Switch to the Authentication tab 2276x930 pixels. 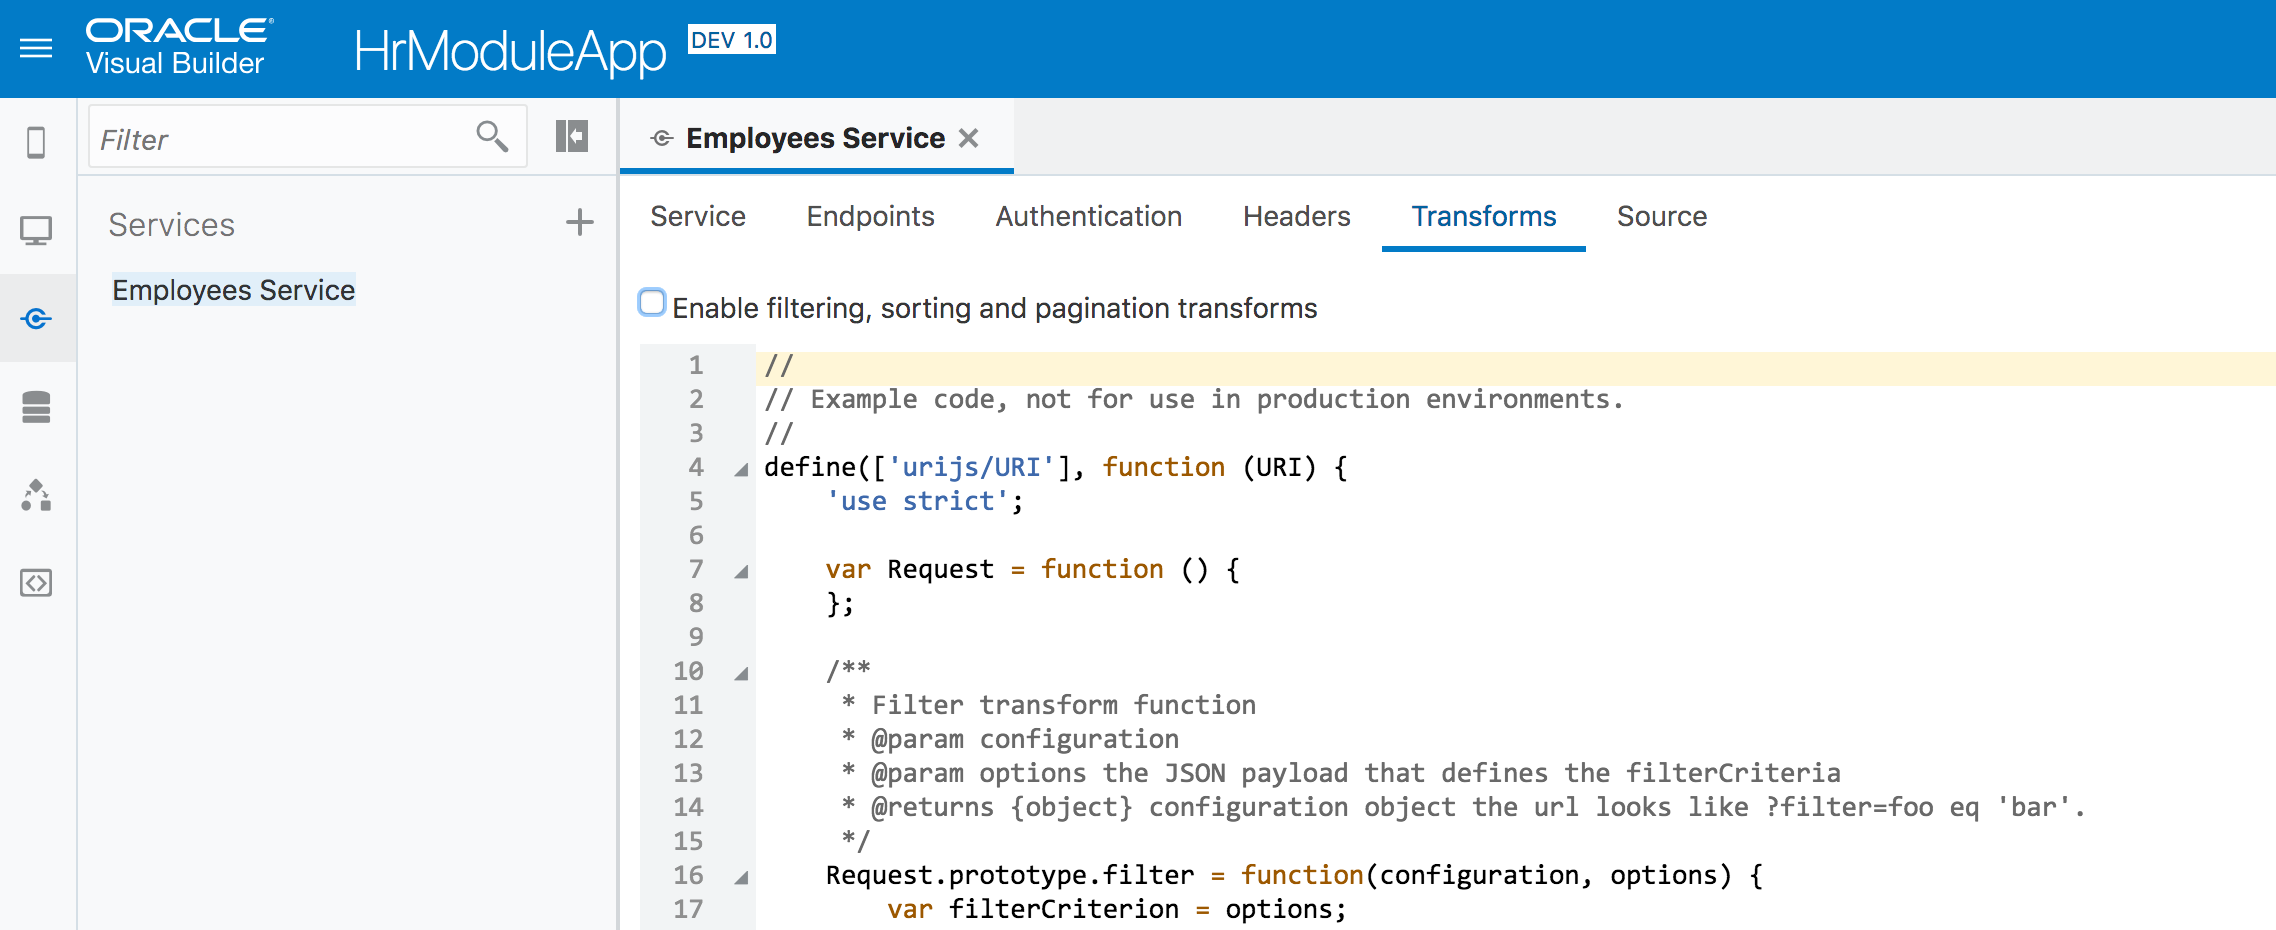pos(1088,216)
